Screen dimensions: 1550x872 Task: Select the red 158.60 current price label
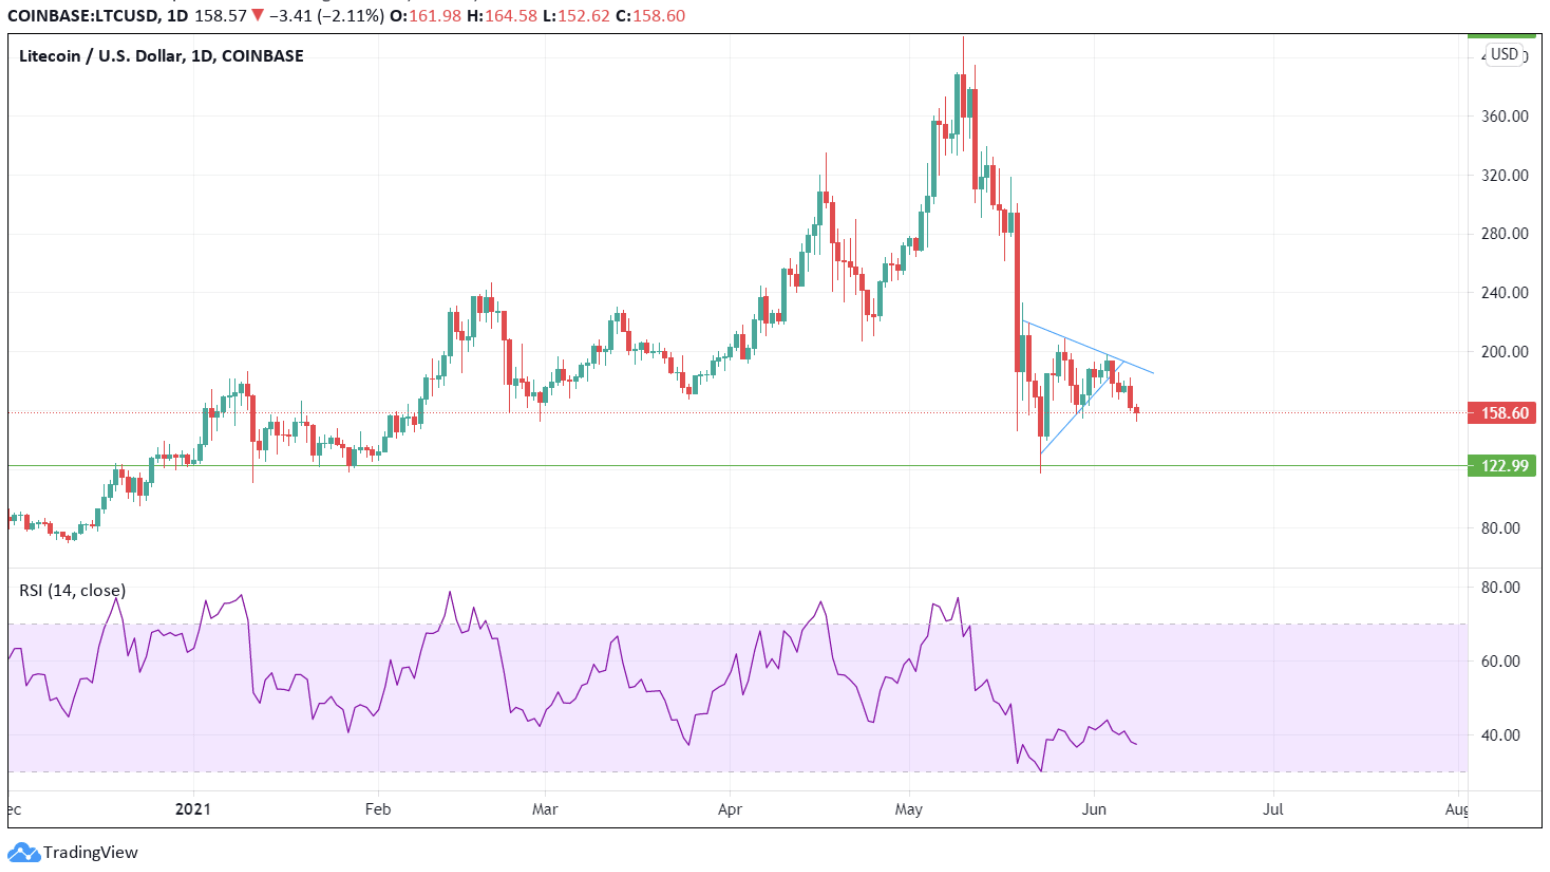pos(1501,413)
